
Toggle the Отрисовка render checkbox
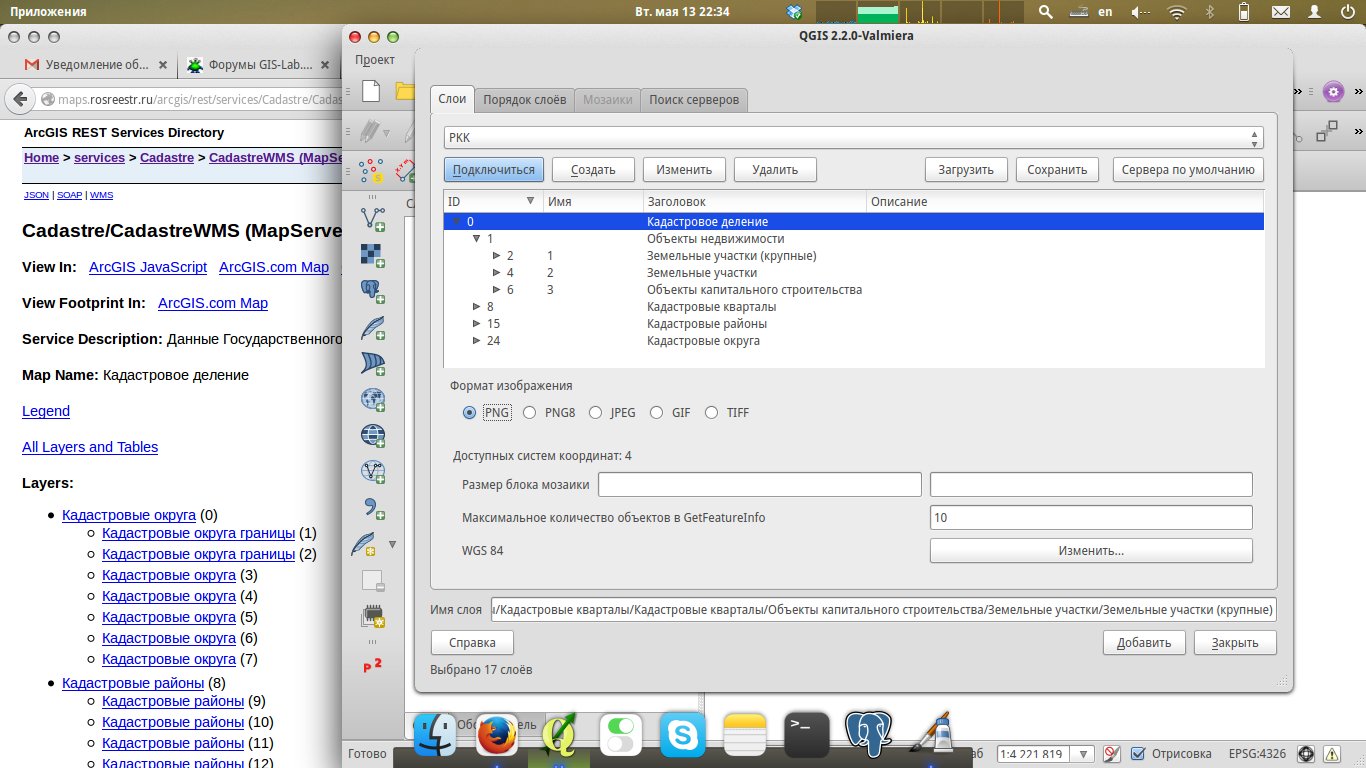[1138, 754]
